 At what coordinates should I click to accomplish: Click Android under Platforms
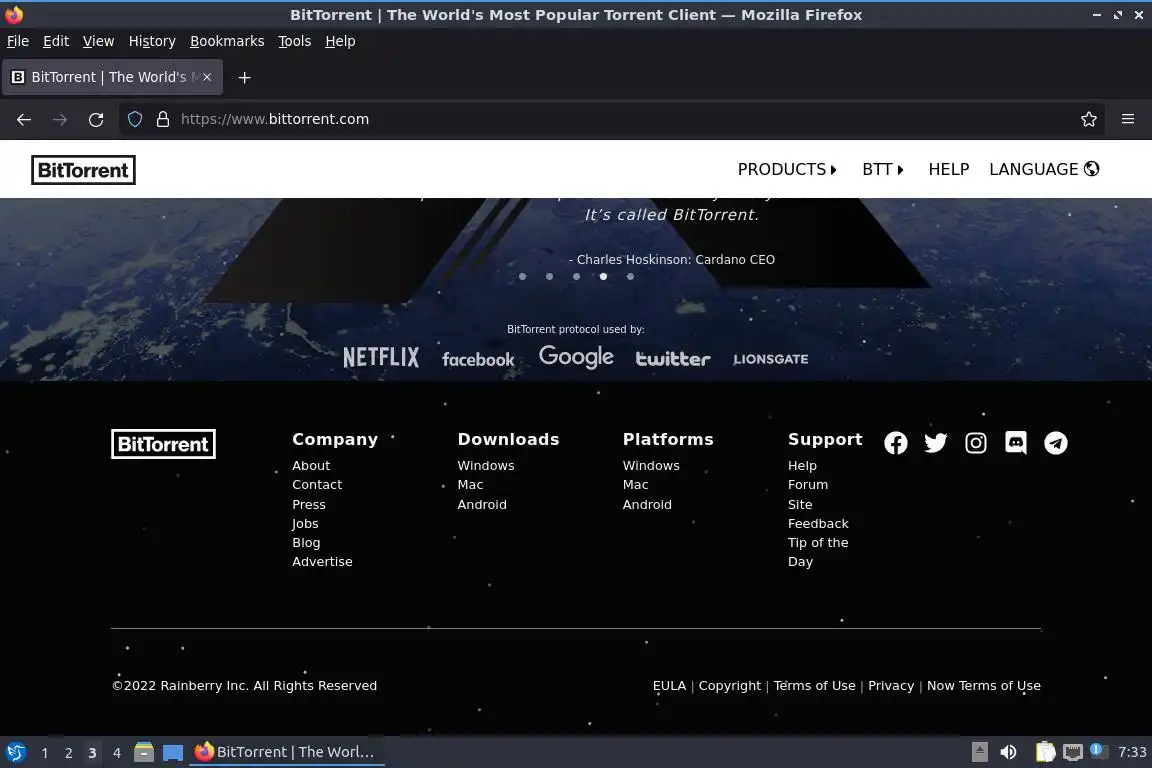[647, 505]
